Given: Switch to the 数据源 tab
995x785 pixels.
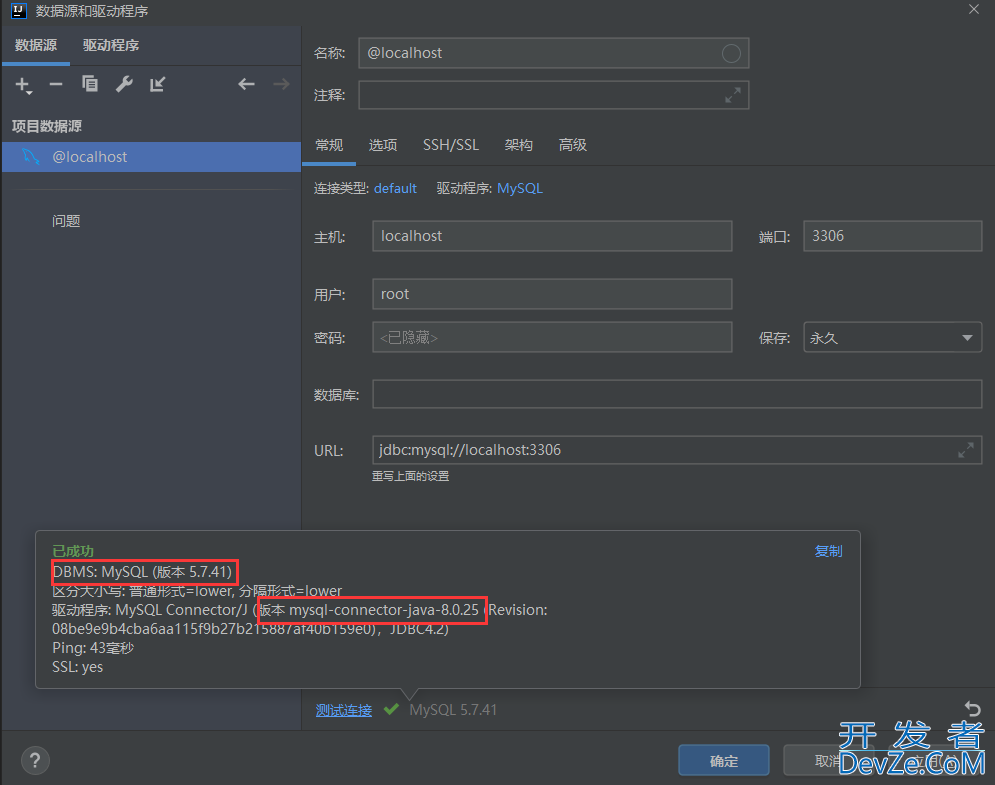Looking at the screenshot, I should point(36,46).
